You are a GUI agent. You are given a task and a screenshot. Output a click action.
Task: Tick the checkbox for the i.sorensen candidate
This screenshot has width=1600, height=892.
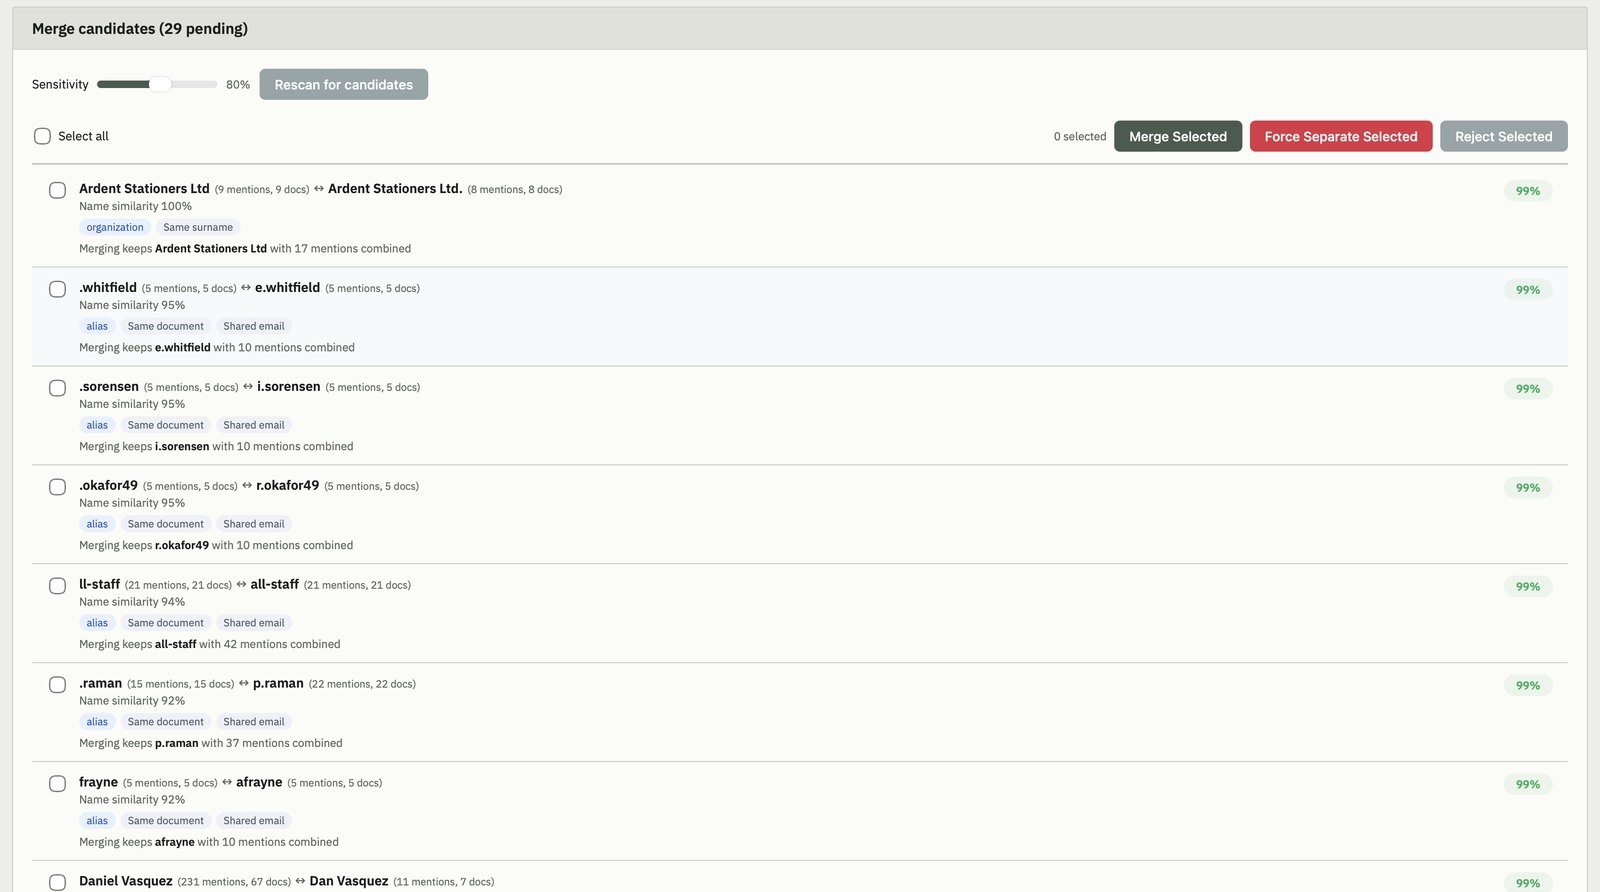pyautogui.click(x=58, y=388)
